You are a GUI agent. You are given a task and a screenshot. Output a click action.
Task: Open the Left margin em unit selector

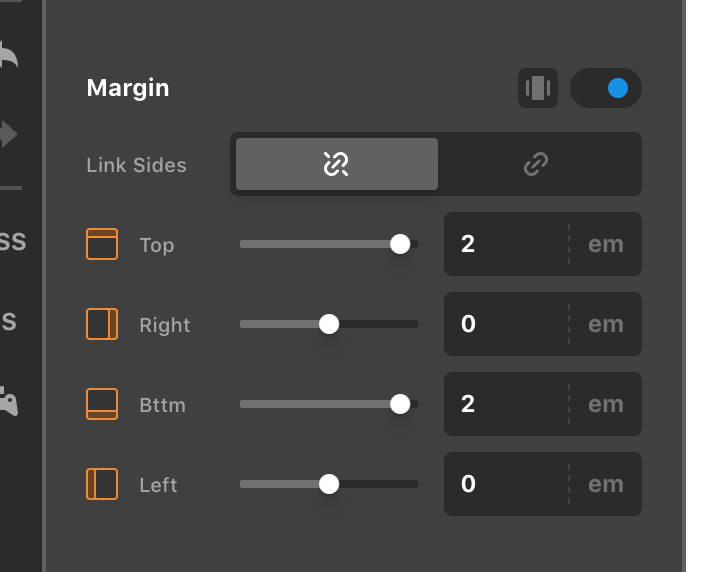(x=606, y=484)
